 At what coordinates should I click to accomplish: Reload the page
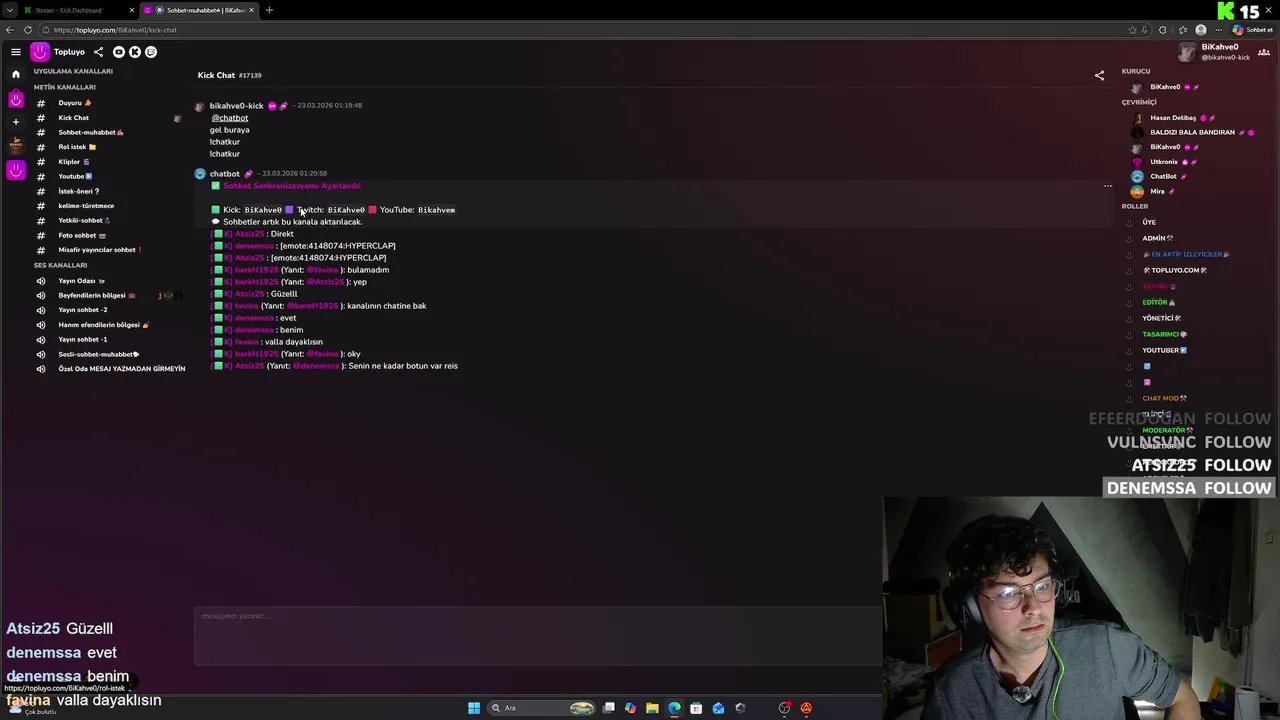point(29,30)
